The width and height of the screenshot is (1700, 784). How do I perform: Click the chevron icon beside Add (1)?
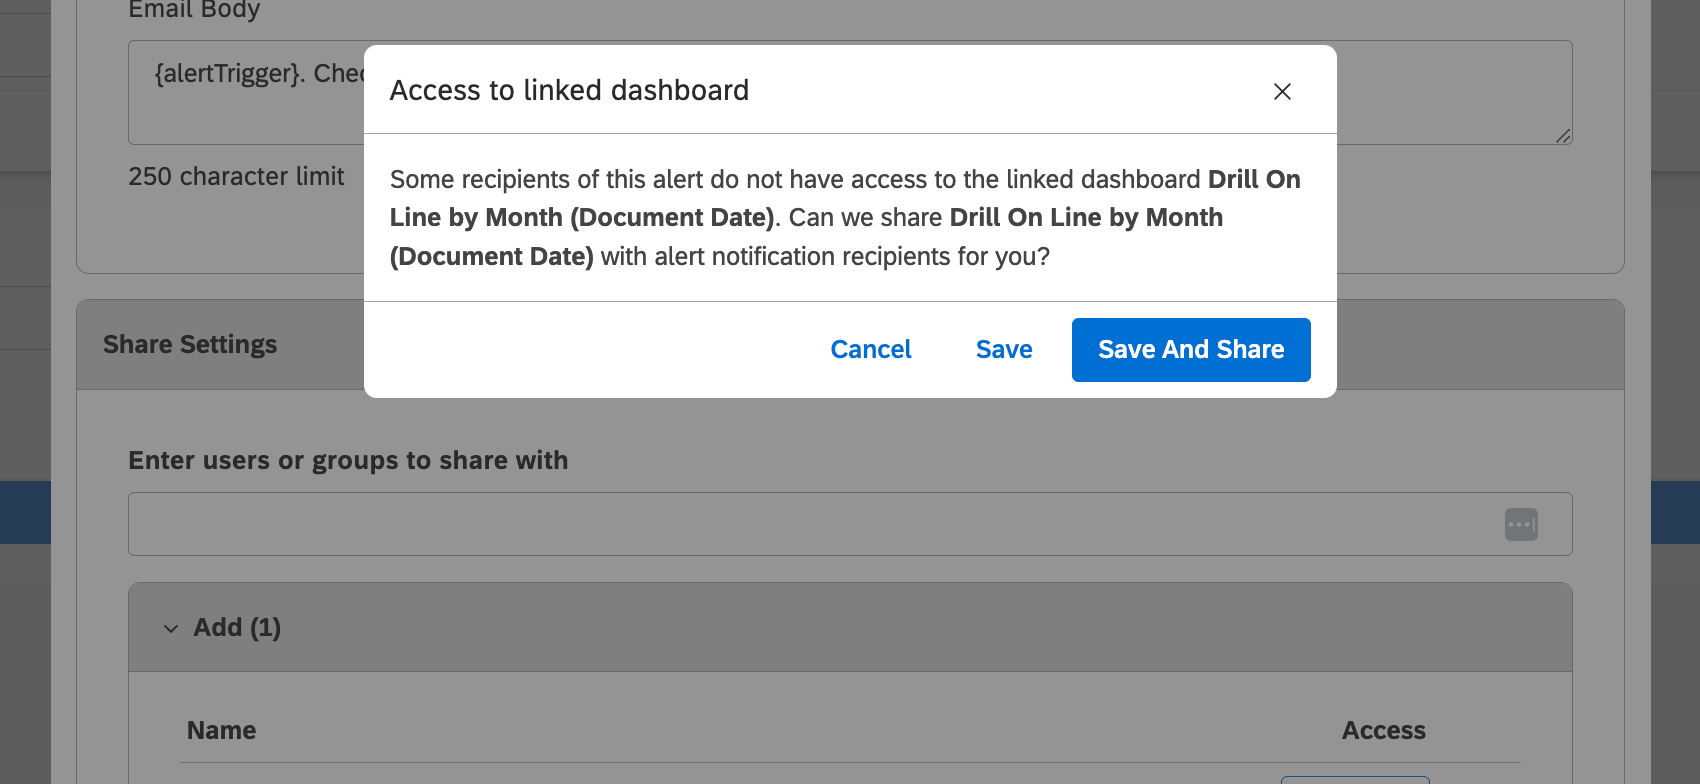click(170, 628)
